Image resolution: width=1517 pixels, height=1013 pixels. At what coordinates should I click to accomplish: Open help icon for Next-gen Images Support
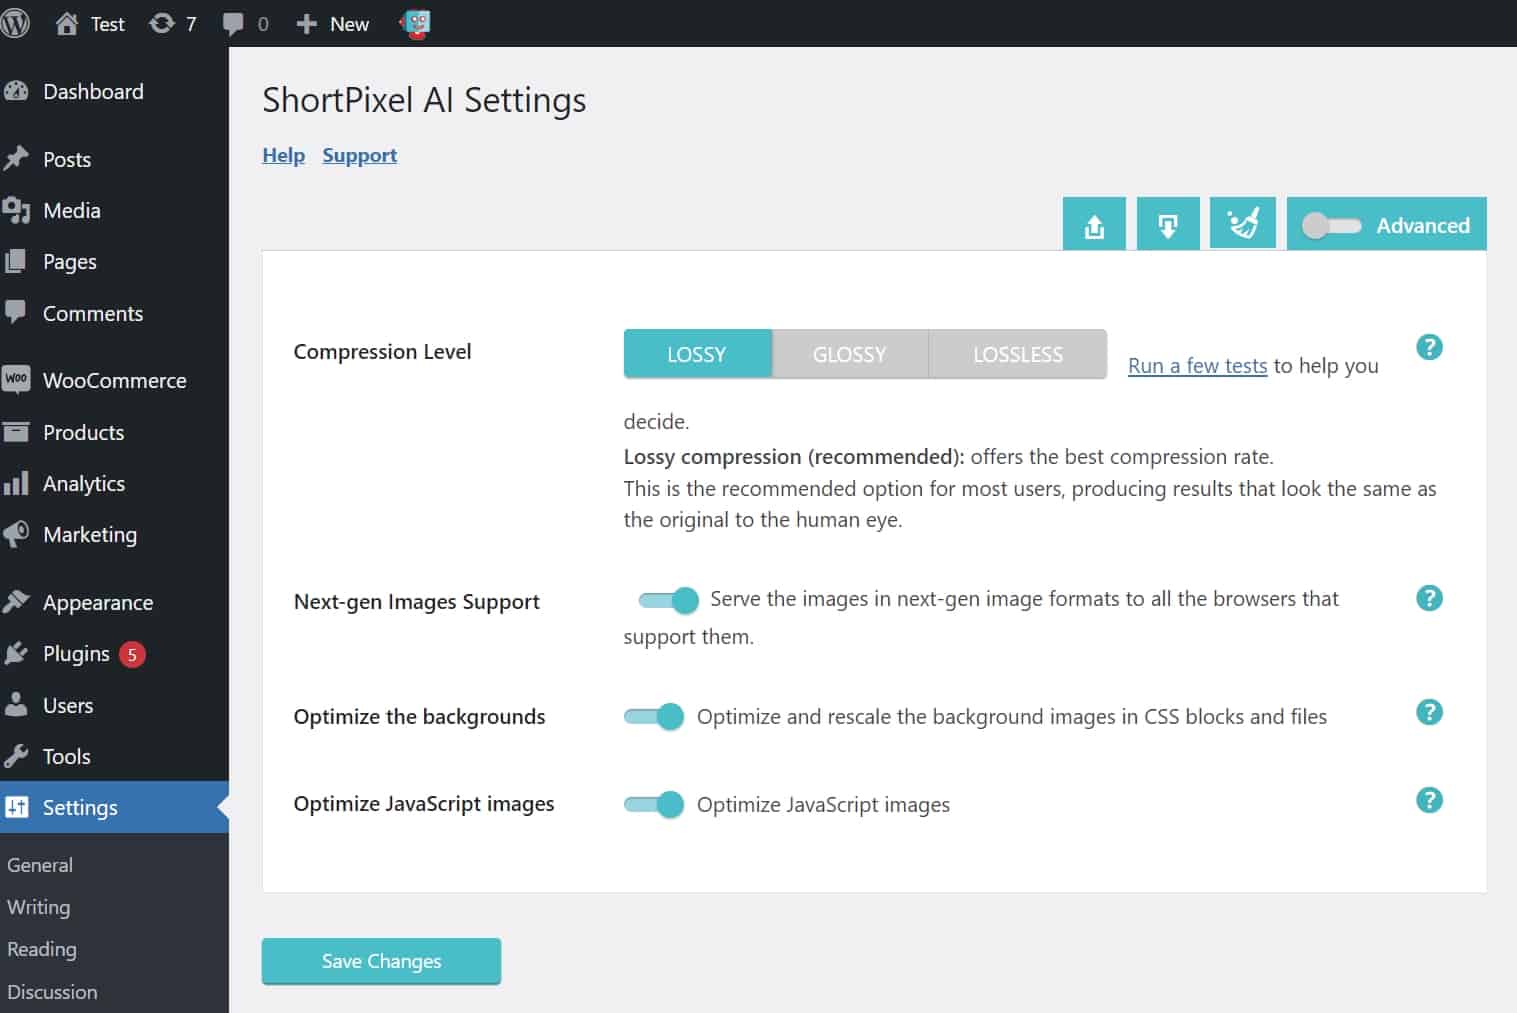(x=1429, y=598)
